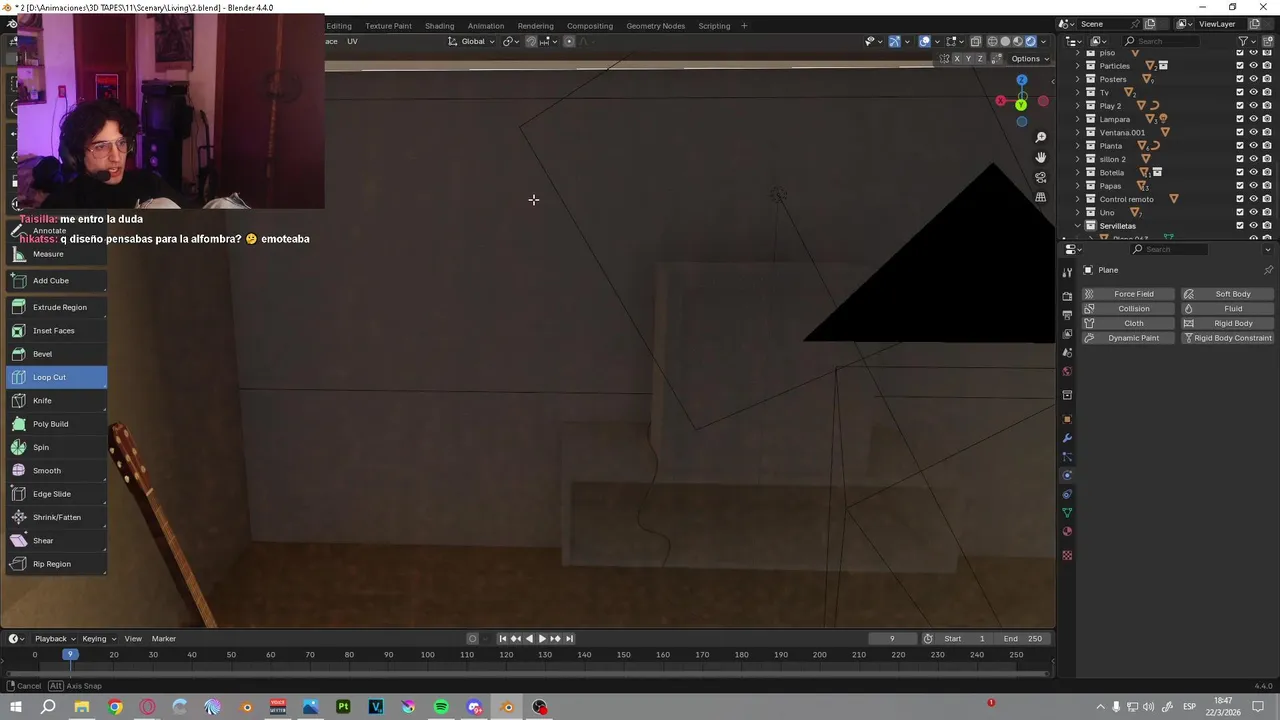
Task: Activate the Shrink/Fatten tool
Action: click(x=56, y=517)
